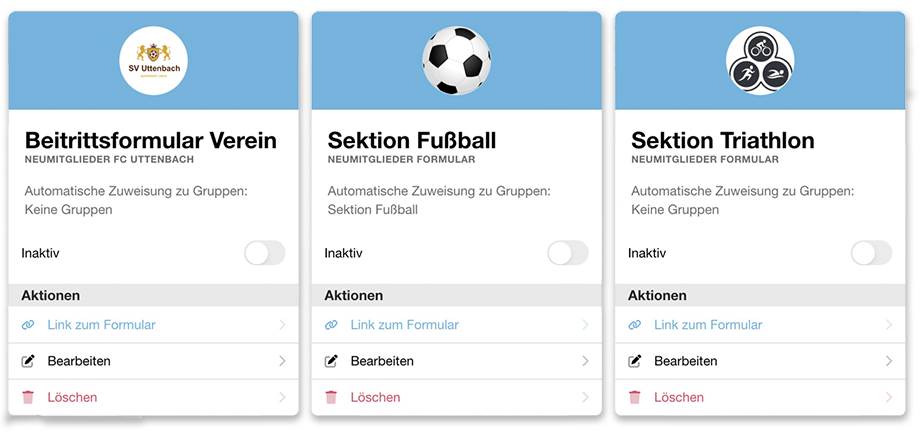The image size is (920, 433).
Task: Click pencil edit icon in Sektion Fußball card
Action: tap(331, 361)
